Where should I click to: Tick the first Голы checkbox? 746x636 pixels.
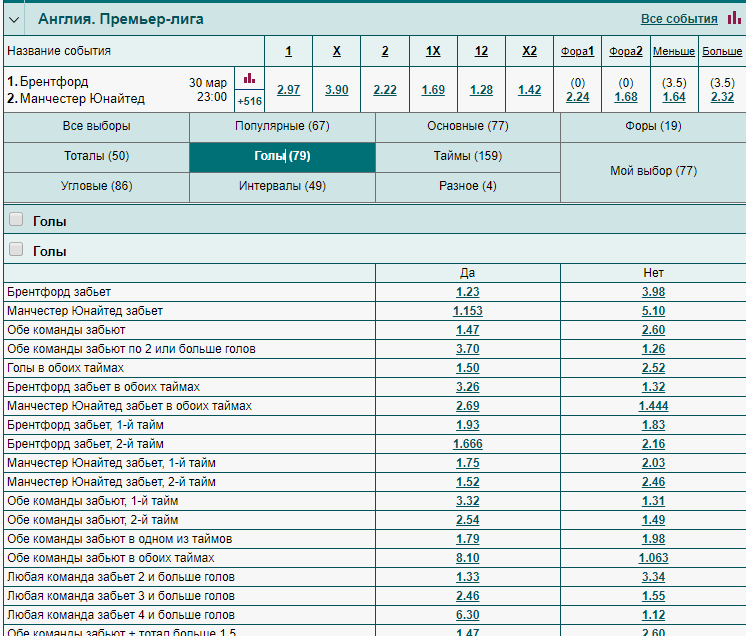click(16, 219)
